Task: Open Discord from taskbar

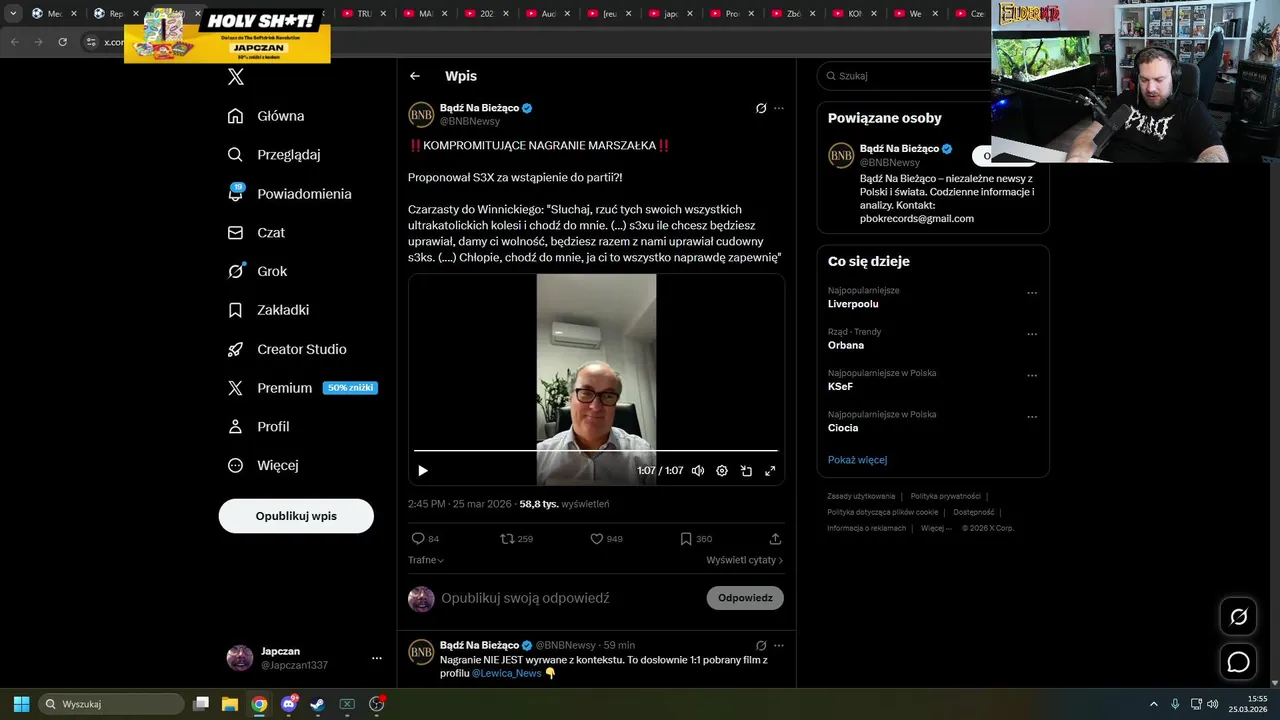Action: pyautogui.click(x=289, y=704)
